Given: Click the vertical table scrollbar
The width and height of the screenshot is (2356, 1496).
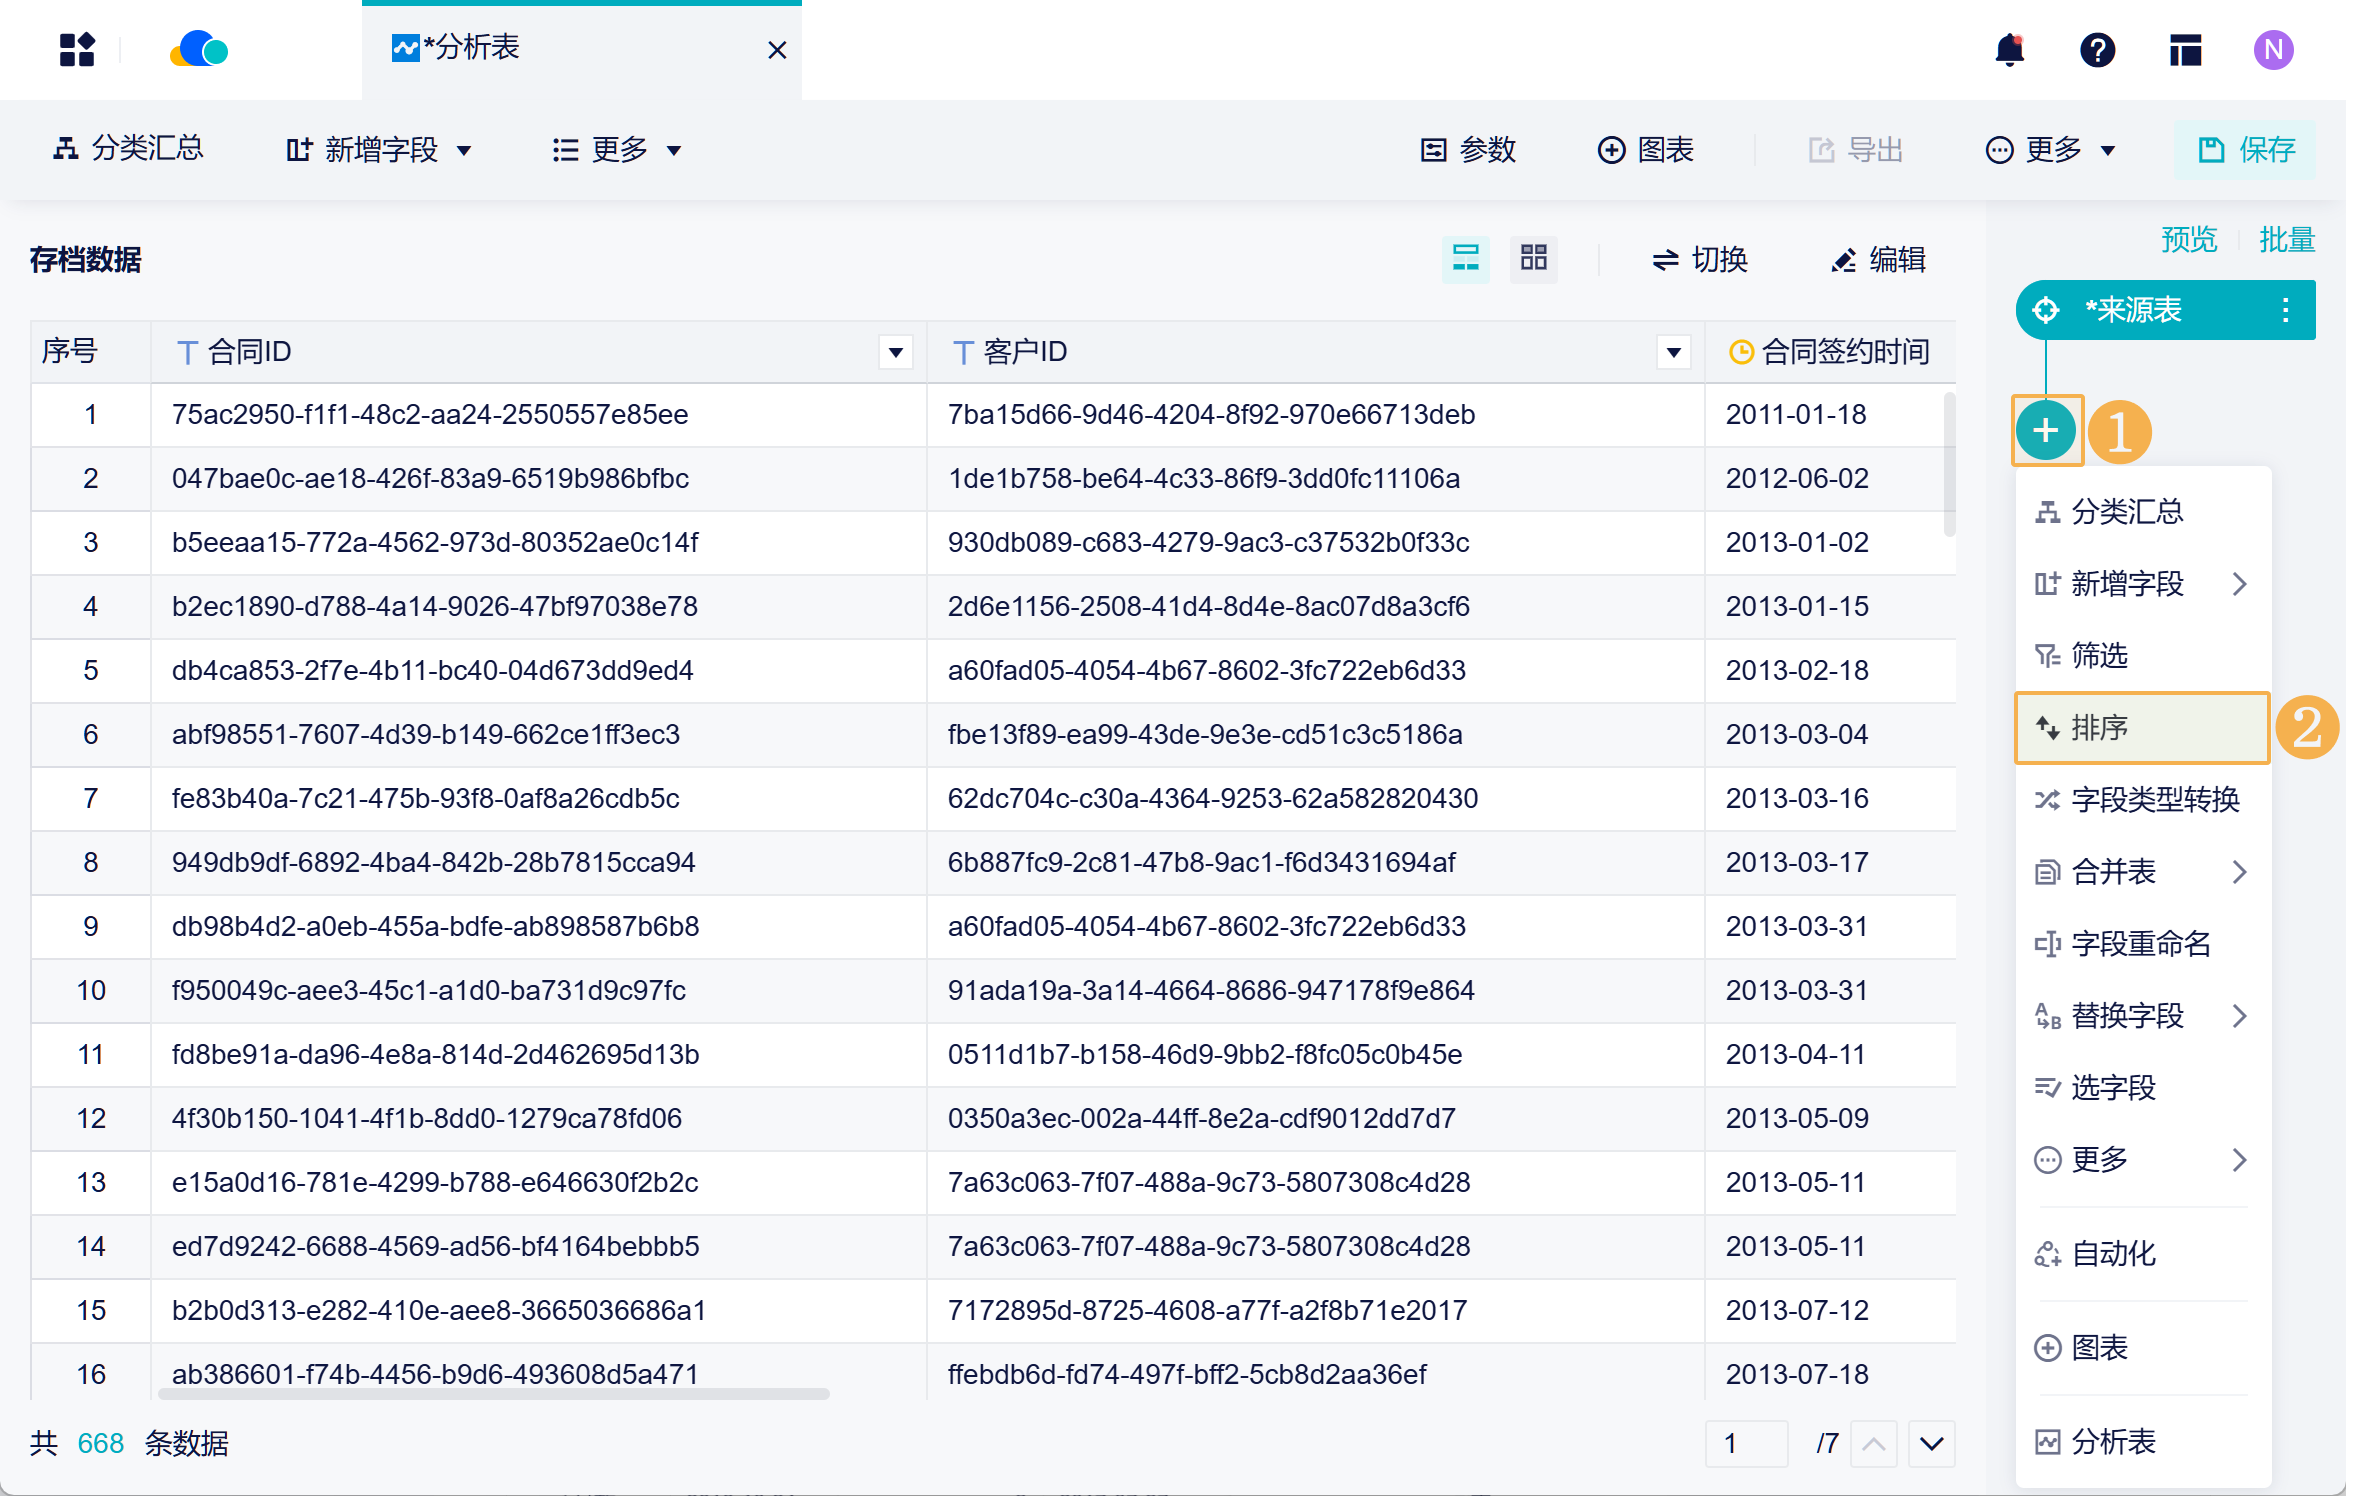Looking at the screenshot, I should tap(1949, 464).
